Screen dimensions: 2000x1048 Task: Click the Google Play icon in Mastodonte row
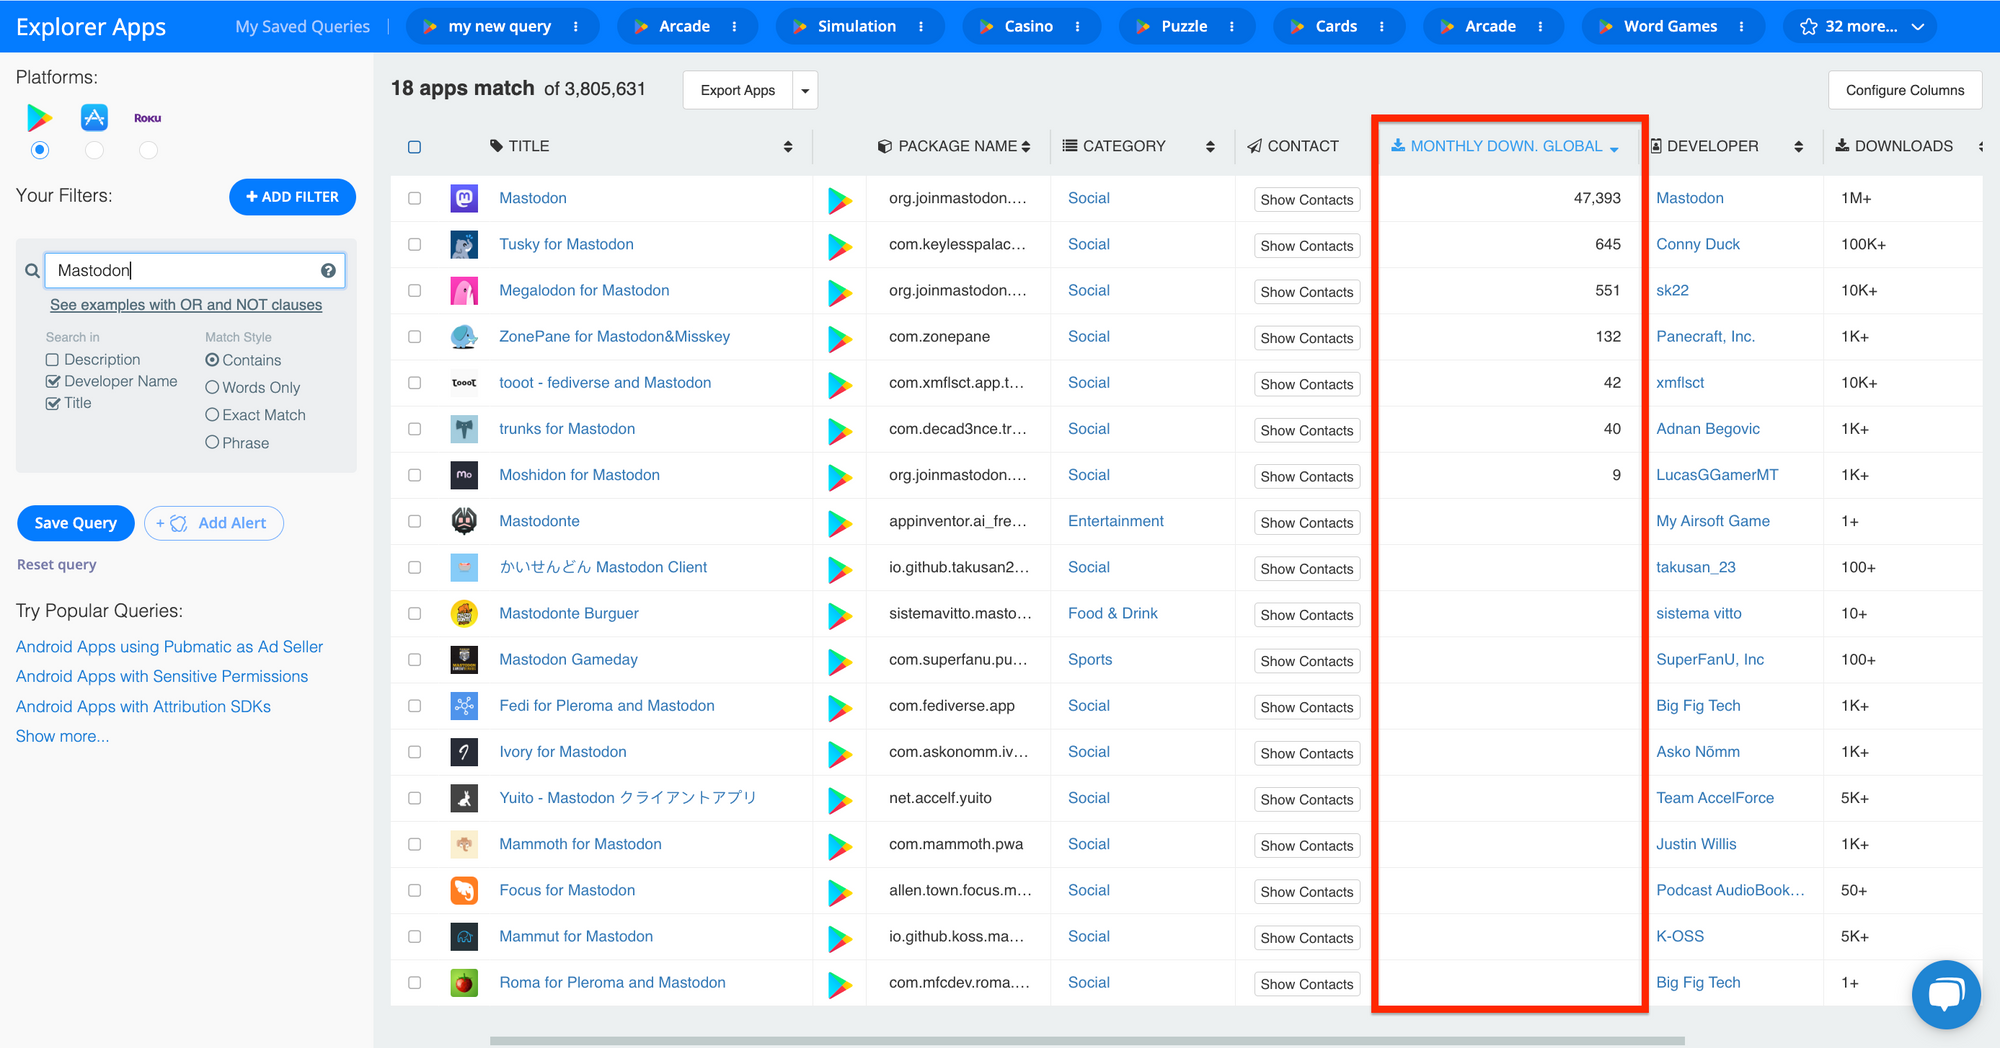[840, 523]
